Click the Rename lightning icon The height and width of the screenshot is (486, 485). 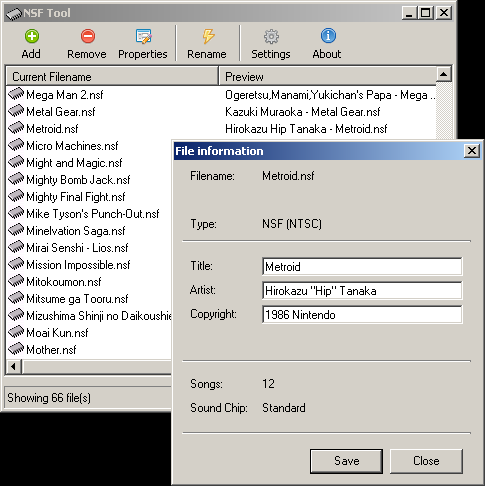(208, 36)
